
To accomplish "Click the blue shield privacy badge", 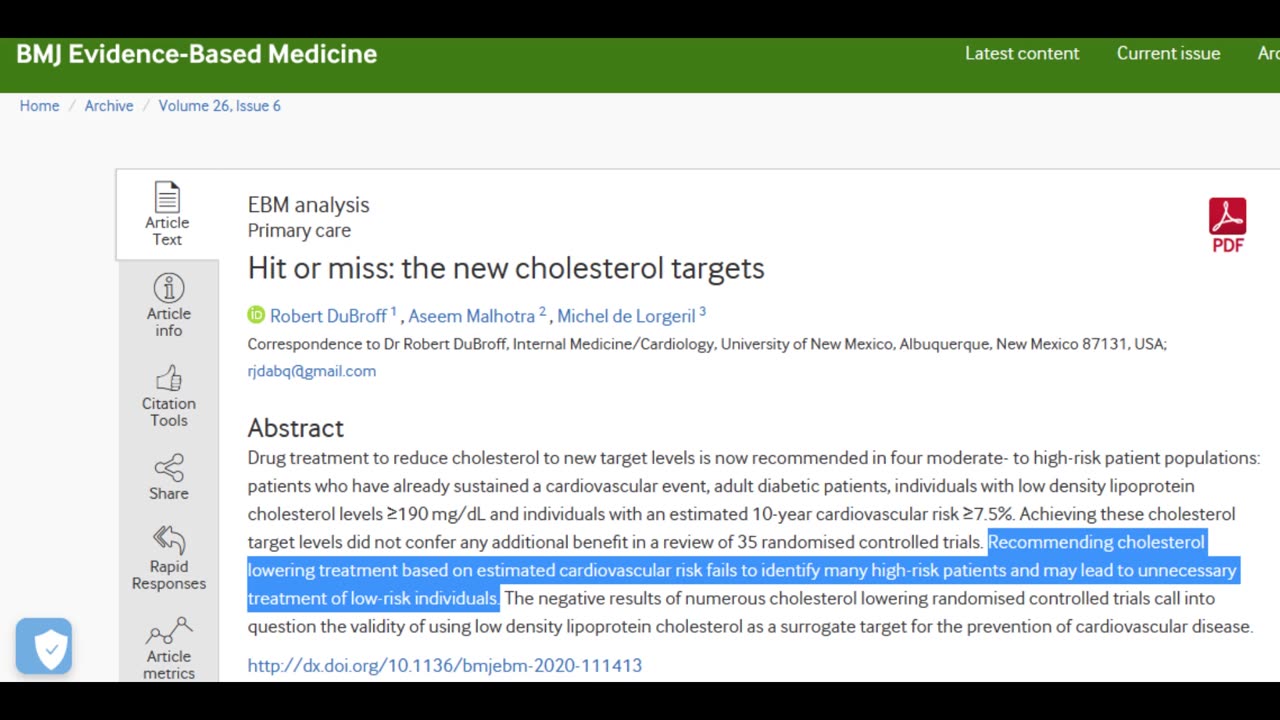I will (x=44, y=646).
